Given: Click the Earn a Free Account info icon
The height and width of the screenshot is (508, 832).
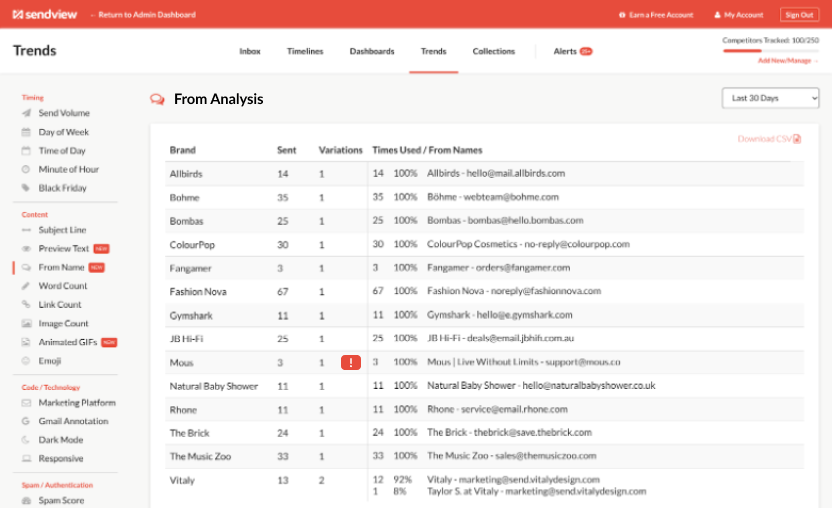Looking at the screenshot, I should 622,15.
